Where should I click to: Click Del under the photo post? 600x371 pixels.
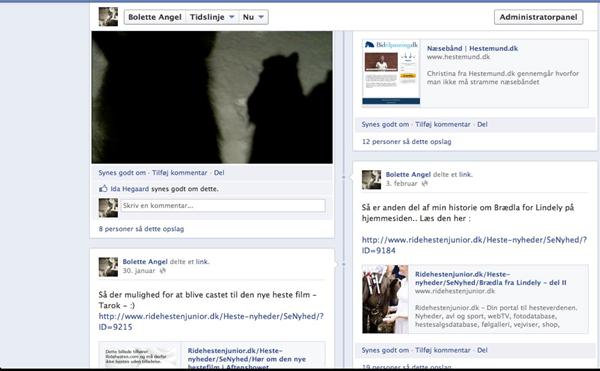click(219, 173)
